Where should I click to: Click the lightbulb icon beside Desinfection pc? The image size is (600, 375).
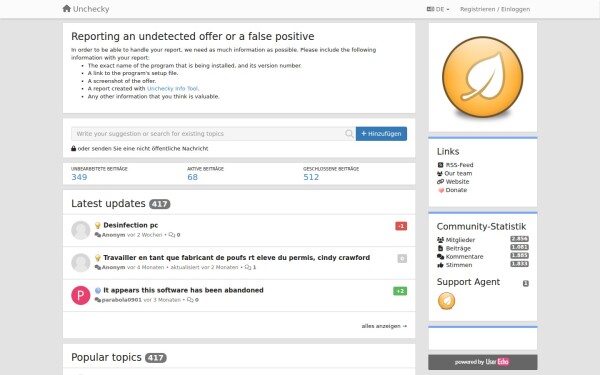coord(98,225)
